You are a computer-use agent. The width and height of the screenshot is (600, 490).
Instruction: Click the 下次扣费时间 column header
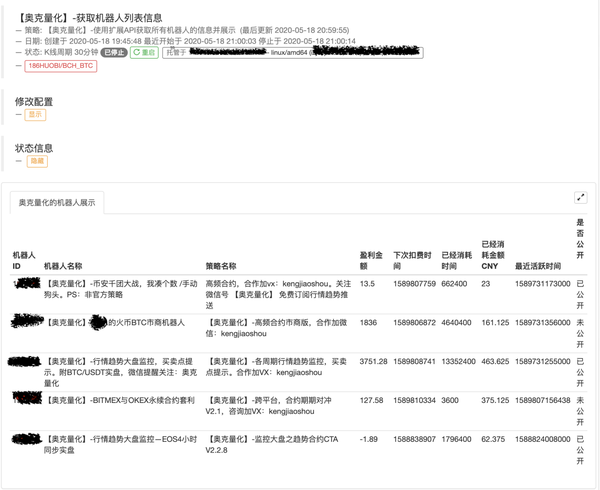pos(414,261)
